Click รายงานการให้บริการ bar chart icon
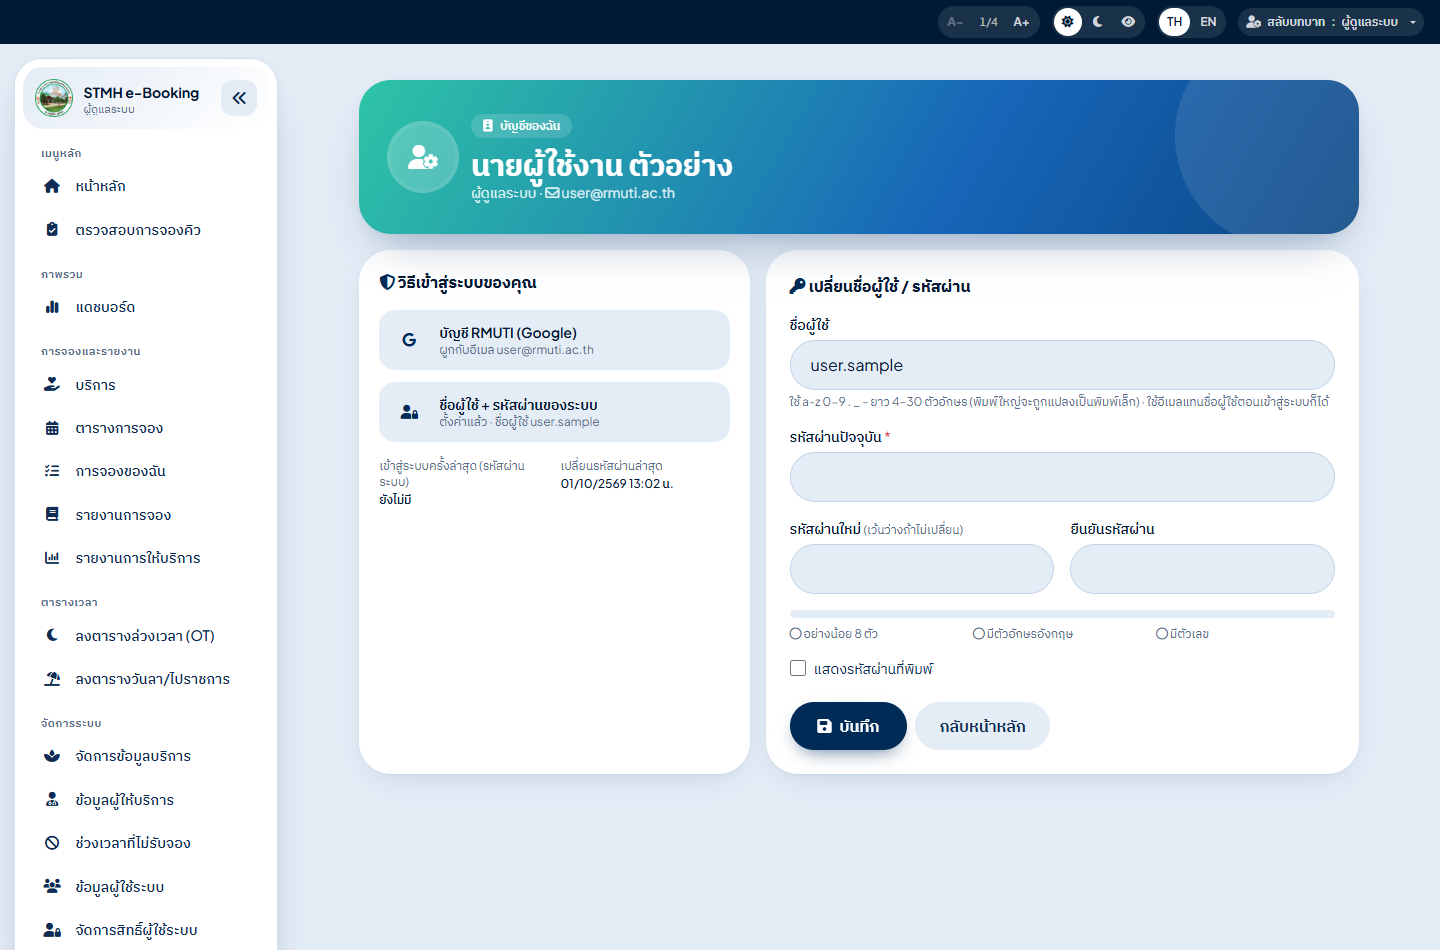Image resolution: width=1440 pixels, height=950 pixels. (52, 558)
